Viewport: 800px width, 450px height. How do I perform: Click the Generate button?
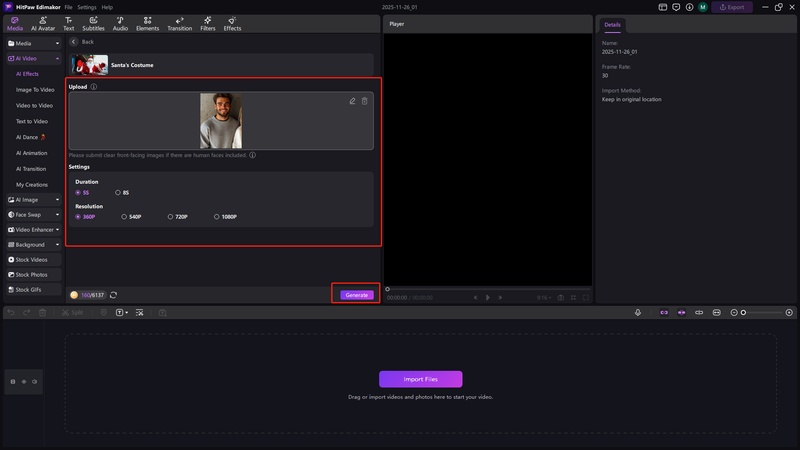[x=357, y=295]
